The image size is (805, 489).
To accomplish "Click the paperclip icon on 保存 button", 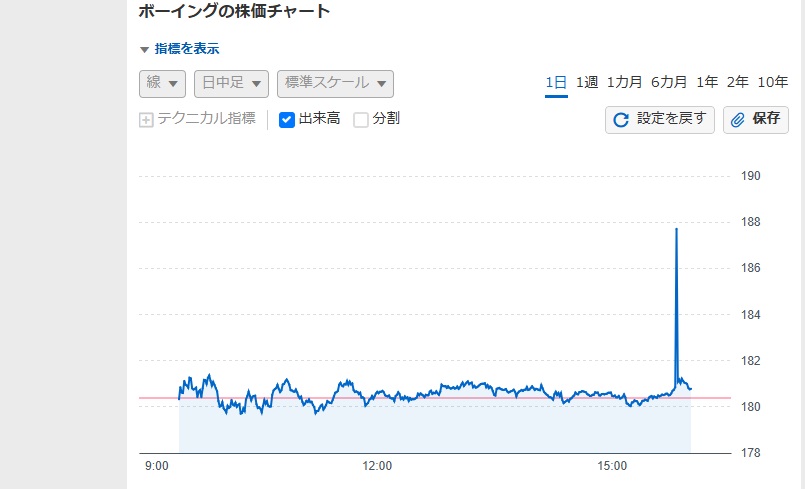I will click(737, 120).
